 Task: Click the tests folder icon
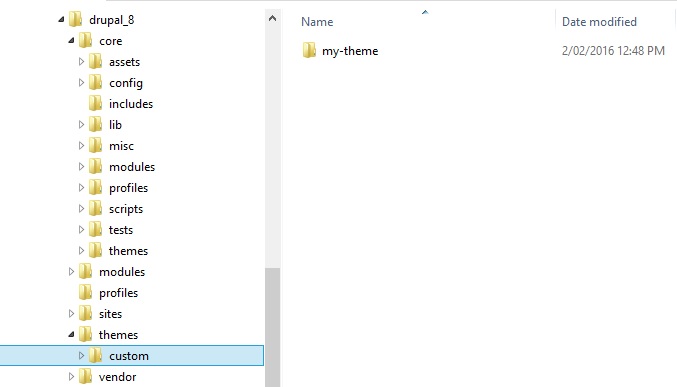click(x=95, y=229)
